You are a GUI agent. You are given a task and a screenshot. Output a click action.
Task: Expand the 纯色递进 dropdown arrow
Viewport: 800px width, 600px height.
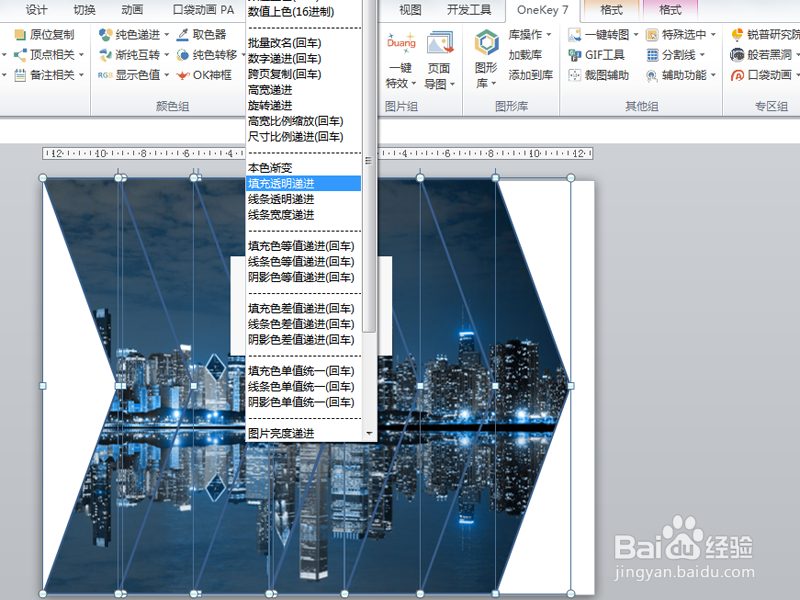(166, 35)
